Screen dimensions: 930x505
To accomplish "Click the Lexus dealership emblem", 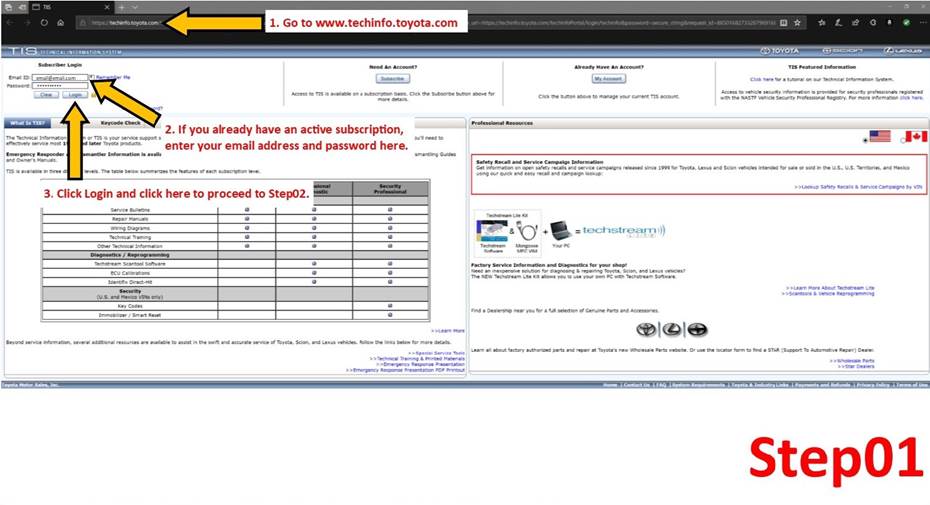I will click(671, 329).
